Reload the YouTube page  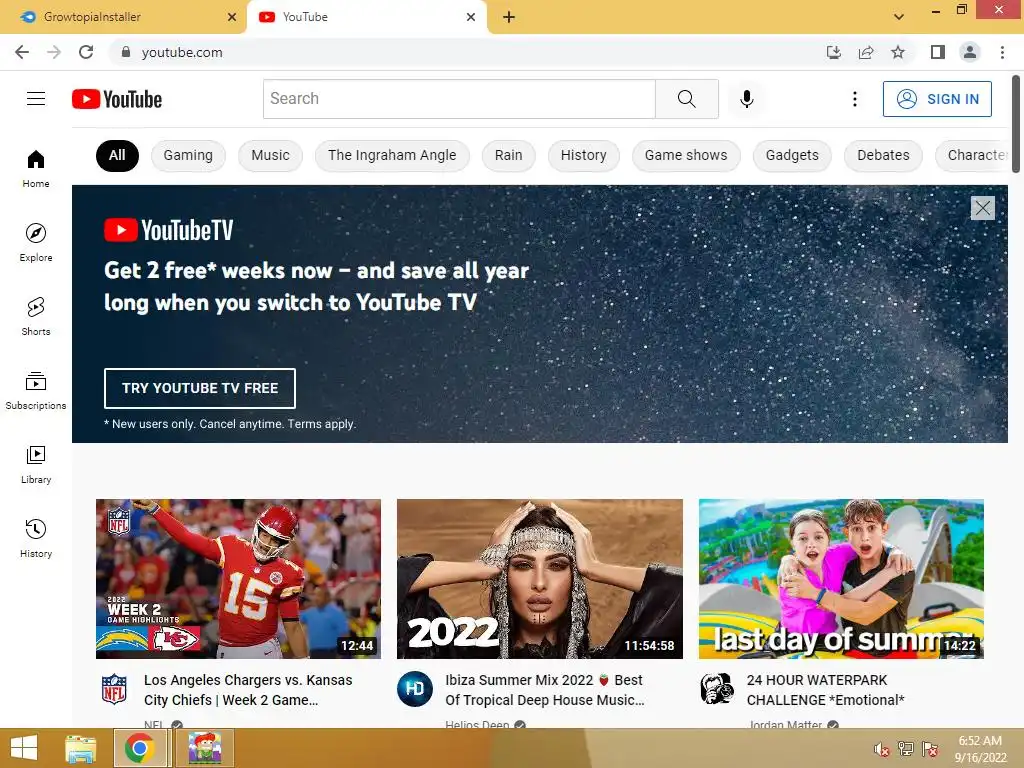pyautogui.click(x=86, y=52)
